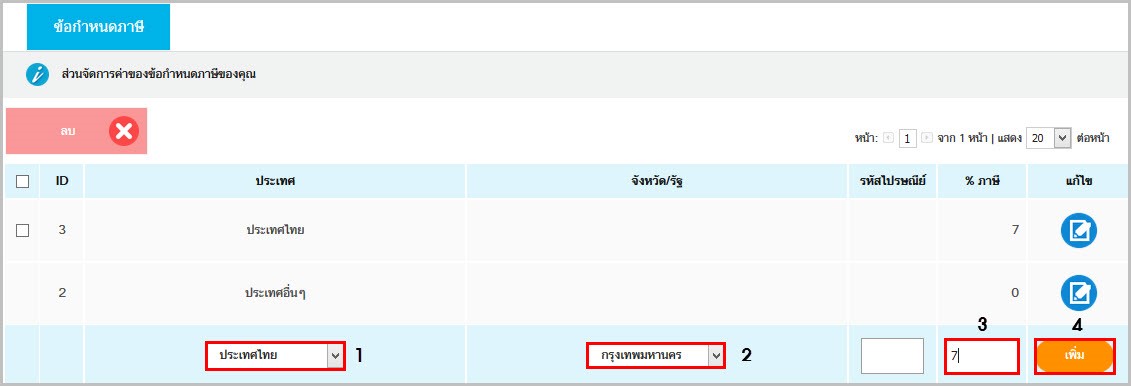Click the % ภาษี column header
This screenshot has width=1131, height=386.
(x=982, y=181)
